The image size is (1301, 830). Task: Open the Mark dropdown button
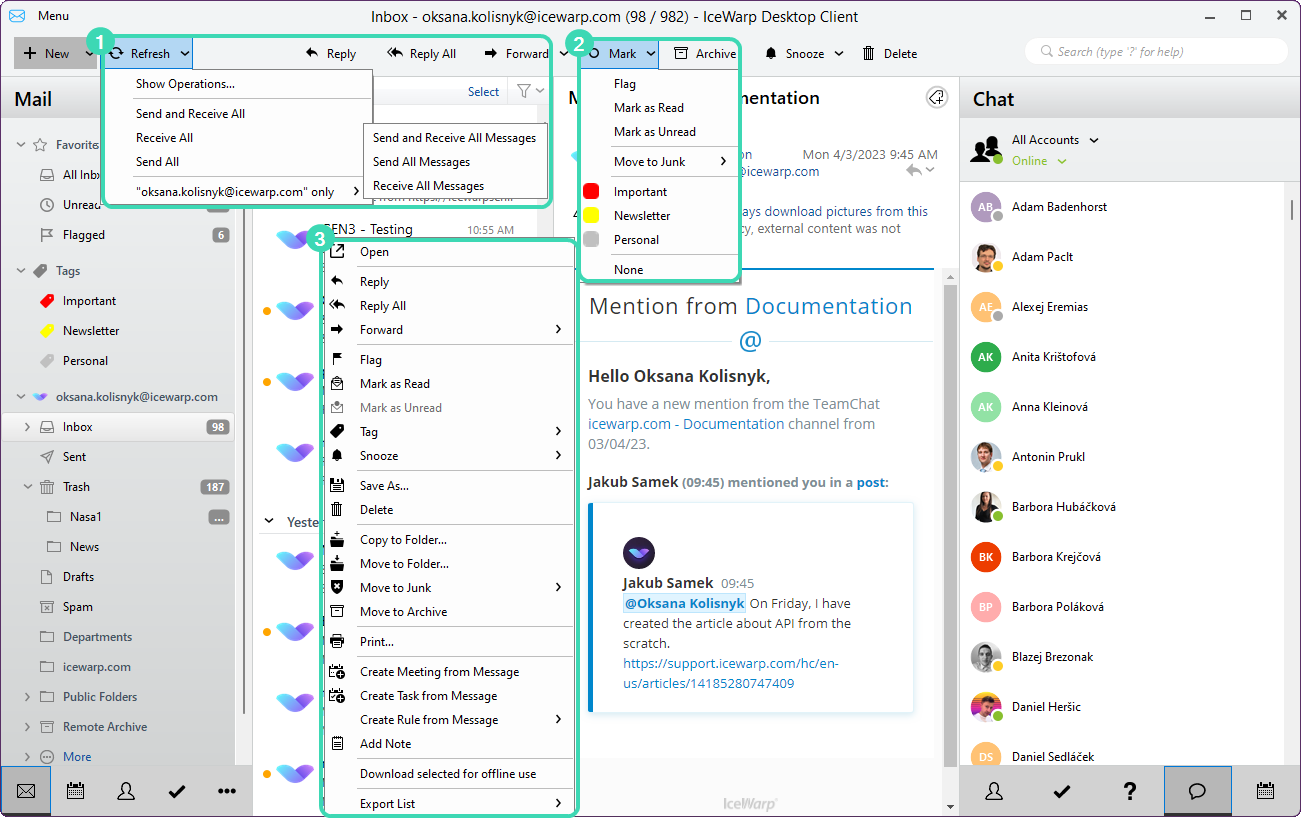click(x=622, y=54)
